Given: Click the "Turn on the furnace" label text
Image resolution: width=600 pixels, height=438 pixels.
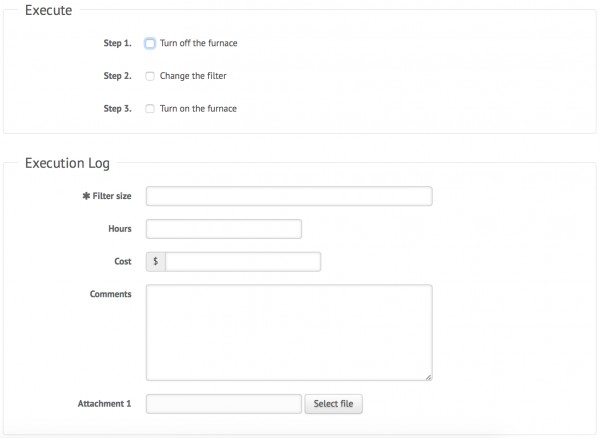Looking at the screenshot, I should coord(198,108).
